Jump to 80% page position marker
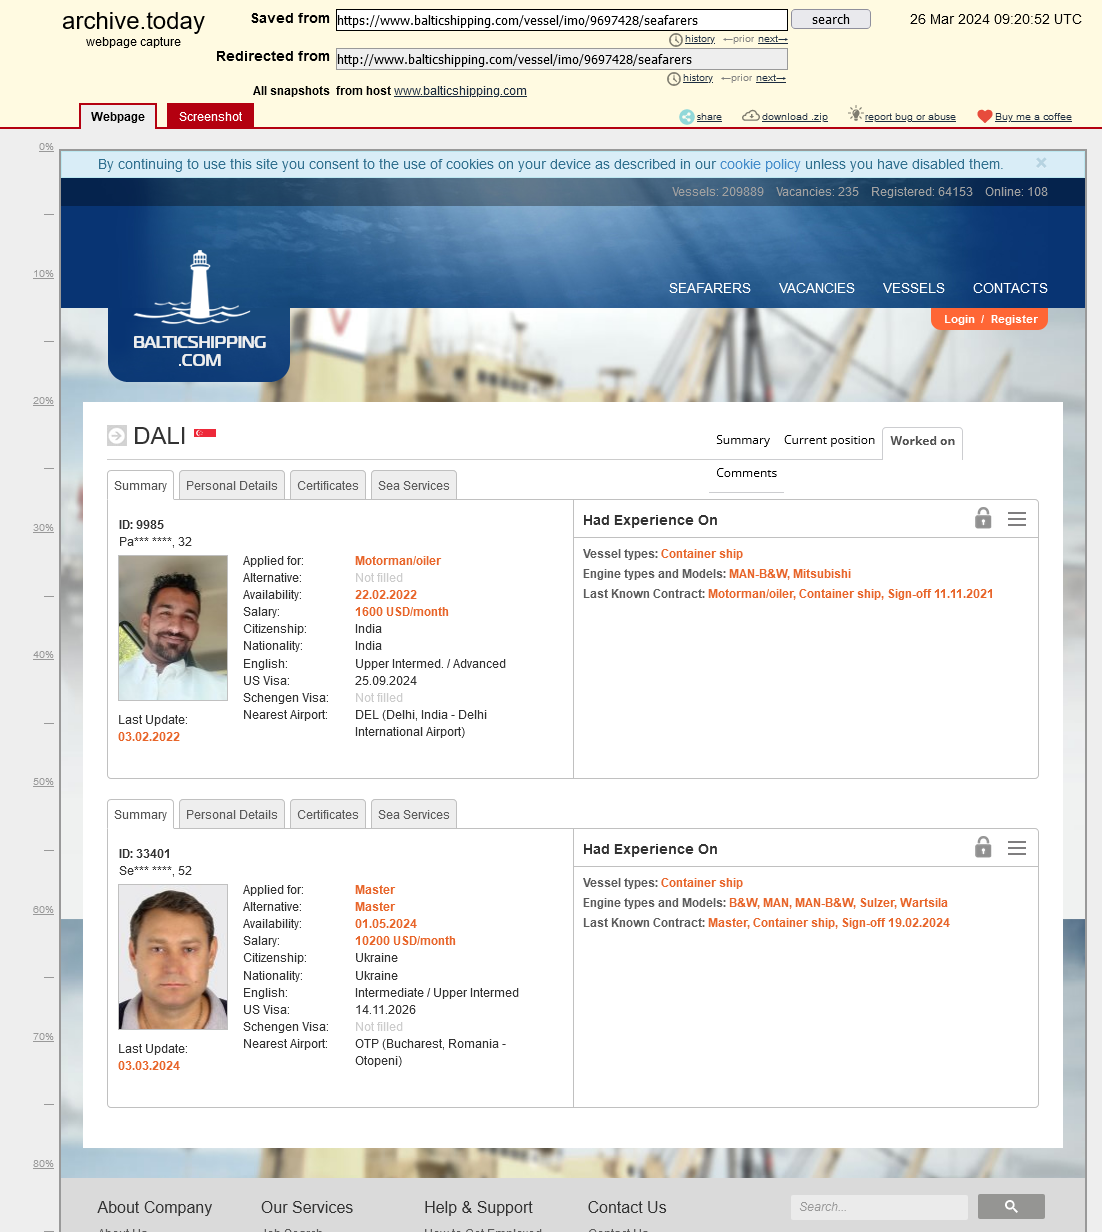This screenshot has width=1102, height=1232. tap(43, 1164)
